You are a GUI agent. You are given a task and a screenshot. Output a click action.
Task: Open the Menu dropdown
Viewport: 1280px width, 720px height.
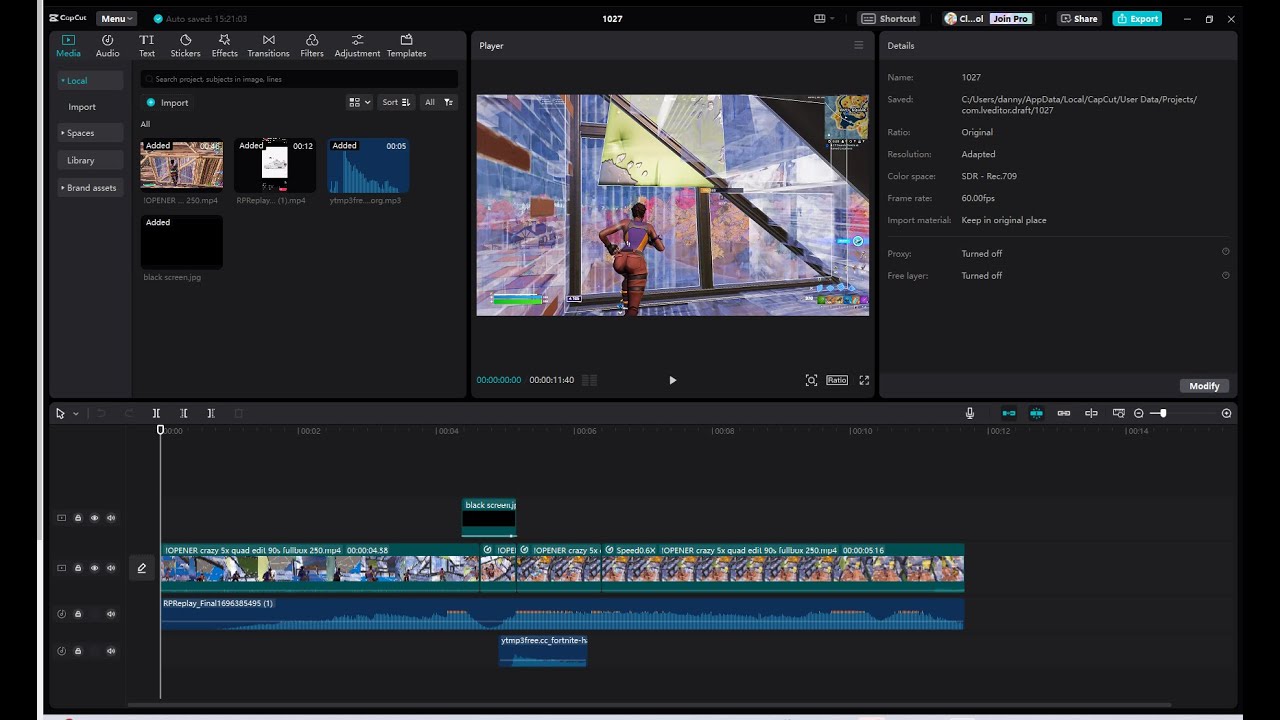click(116, 19)
